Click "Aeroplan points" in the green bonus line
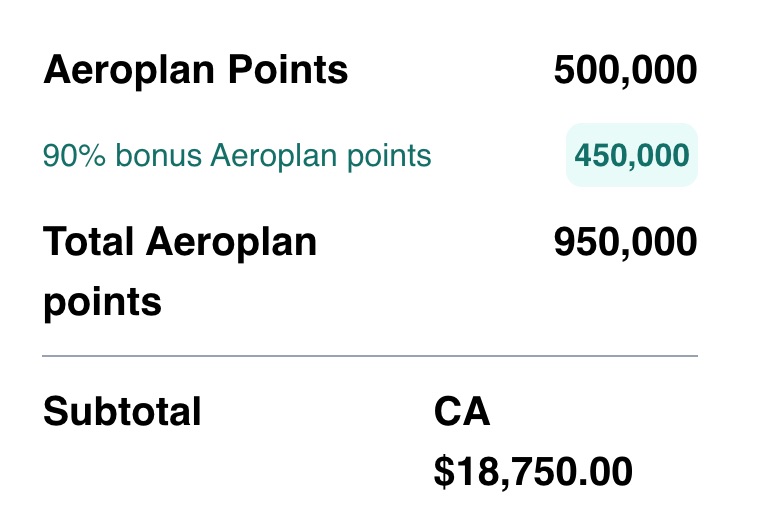 tap(321, 156)
